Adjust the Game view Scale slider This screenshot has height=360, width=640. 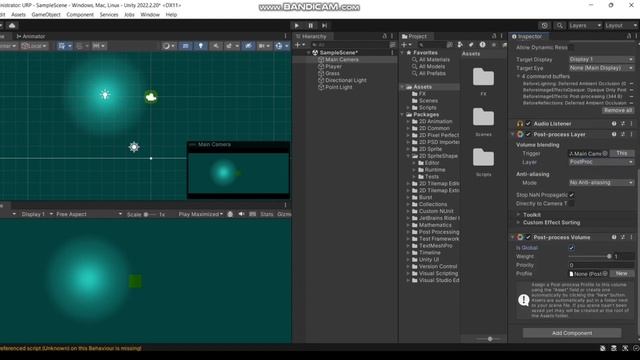tap(149, 214)
